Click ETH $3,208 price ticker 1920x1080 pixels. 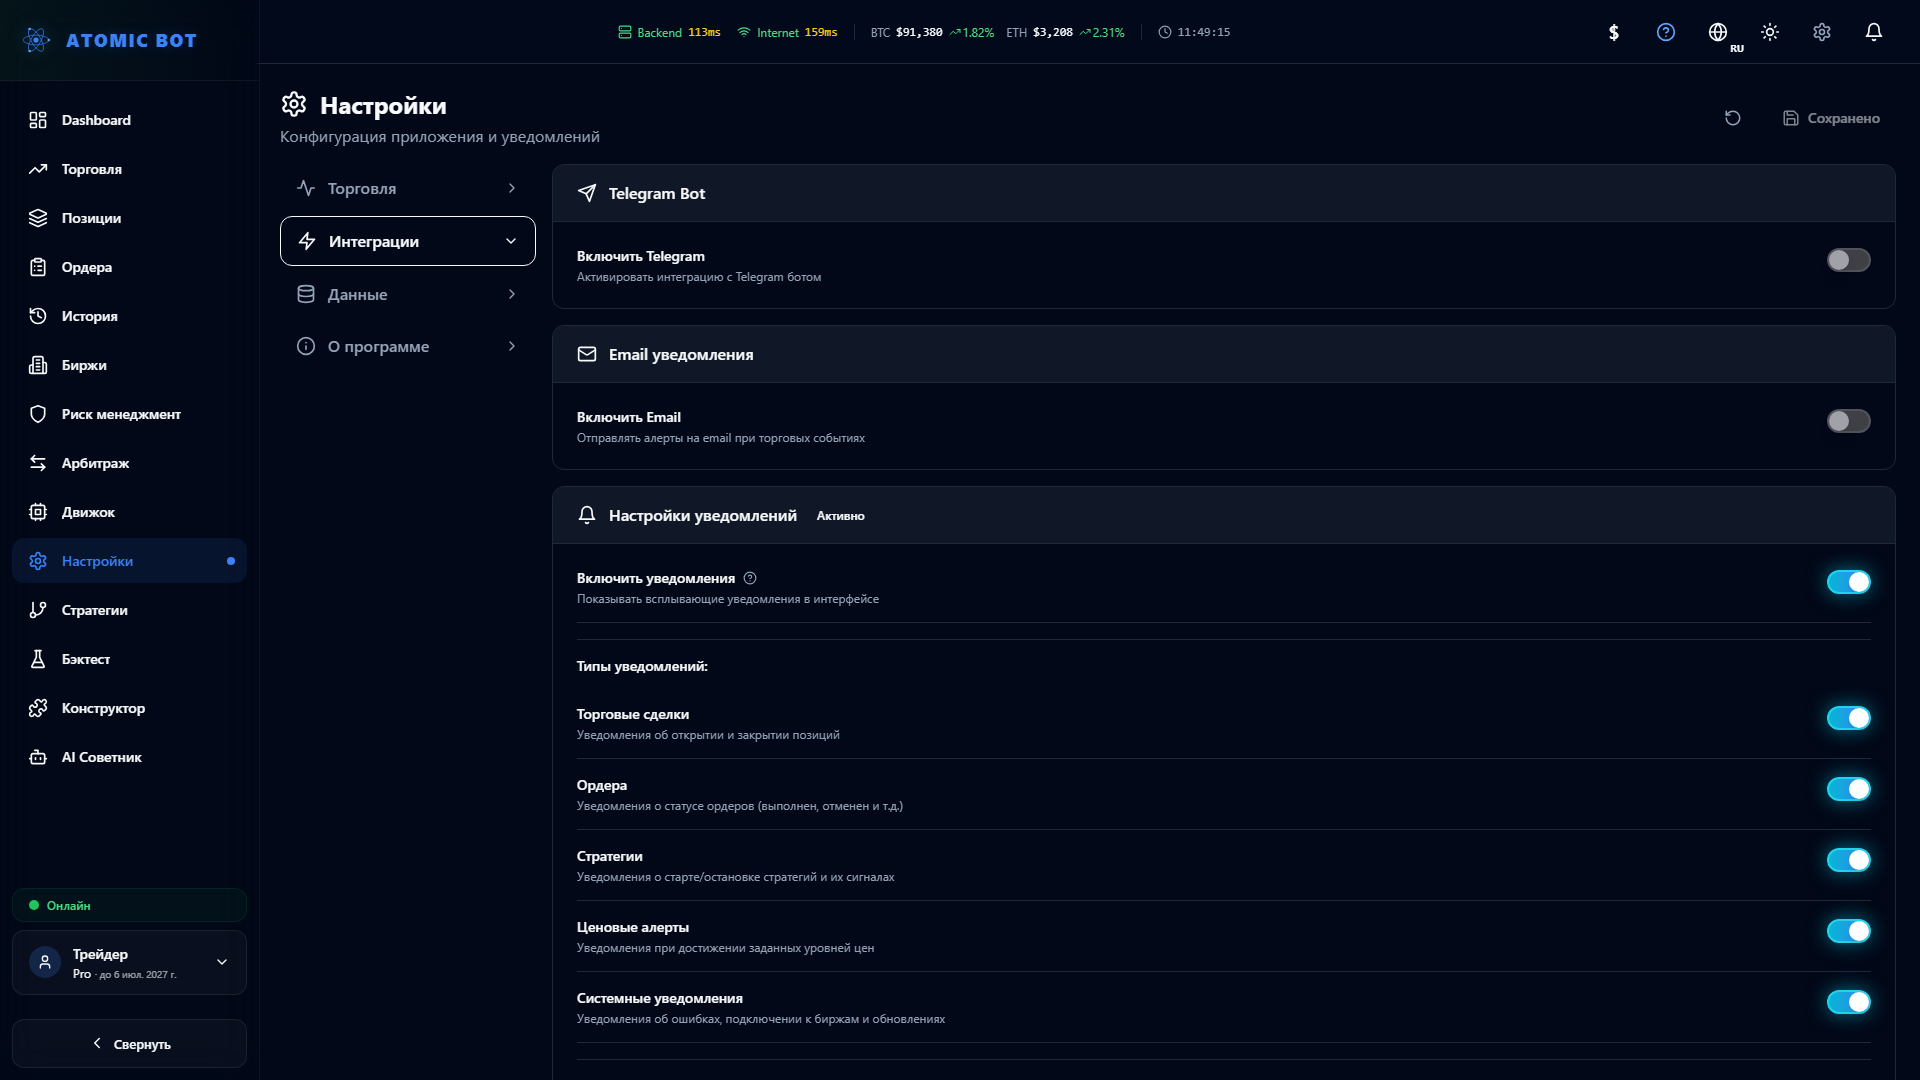click(x=1065, y=32)
